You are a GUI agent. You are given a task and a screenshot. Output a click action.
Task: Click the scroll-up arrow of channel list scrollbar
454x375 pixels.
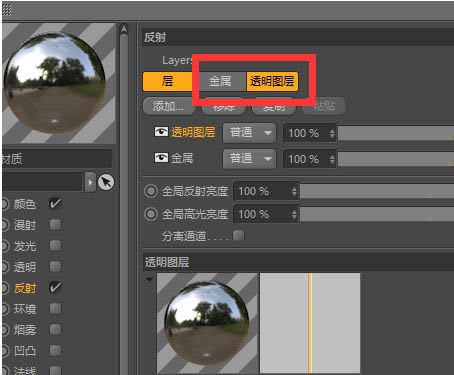pos(124,29)
